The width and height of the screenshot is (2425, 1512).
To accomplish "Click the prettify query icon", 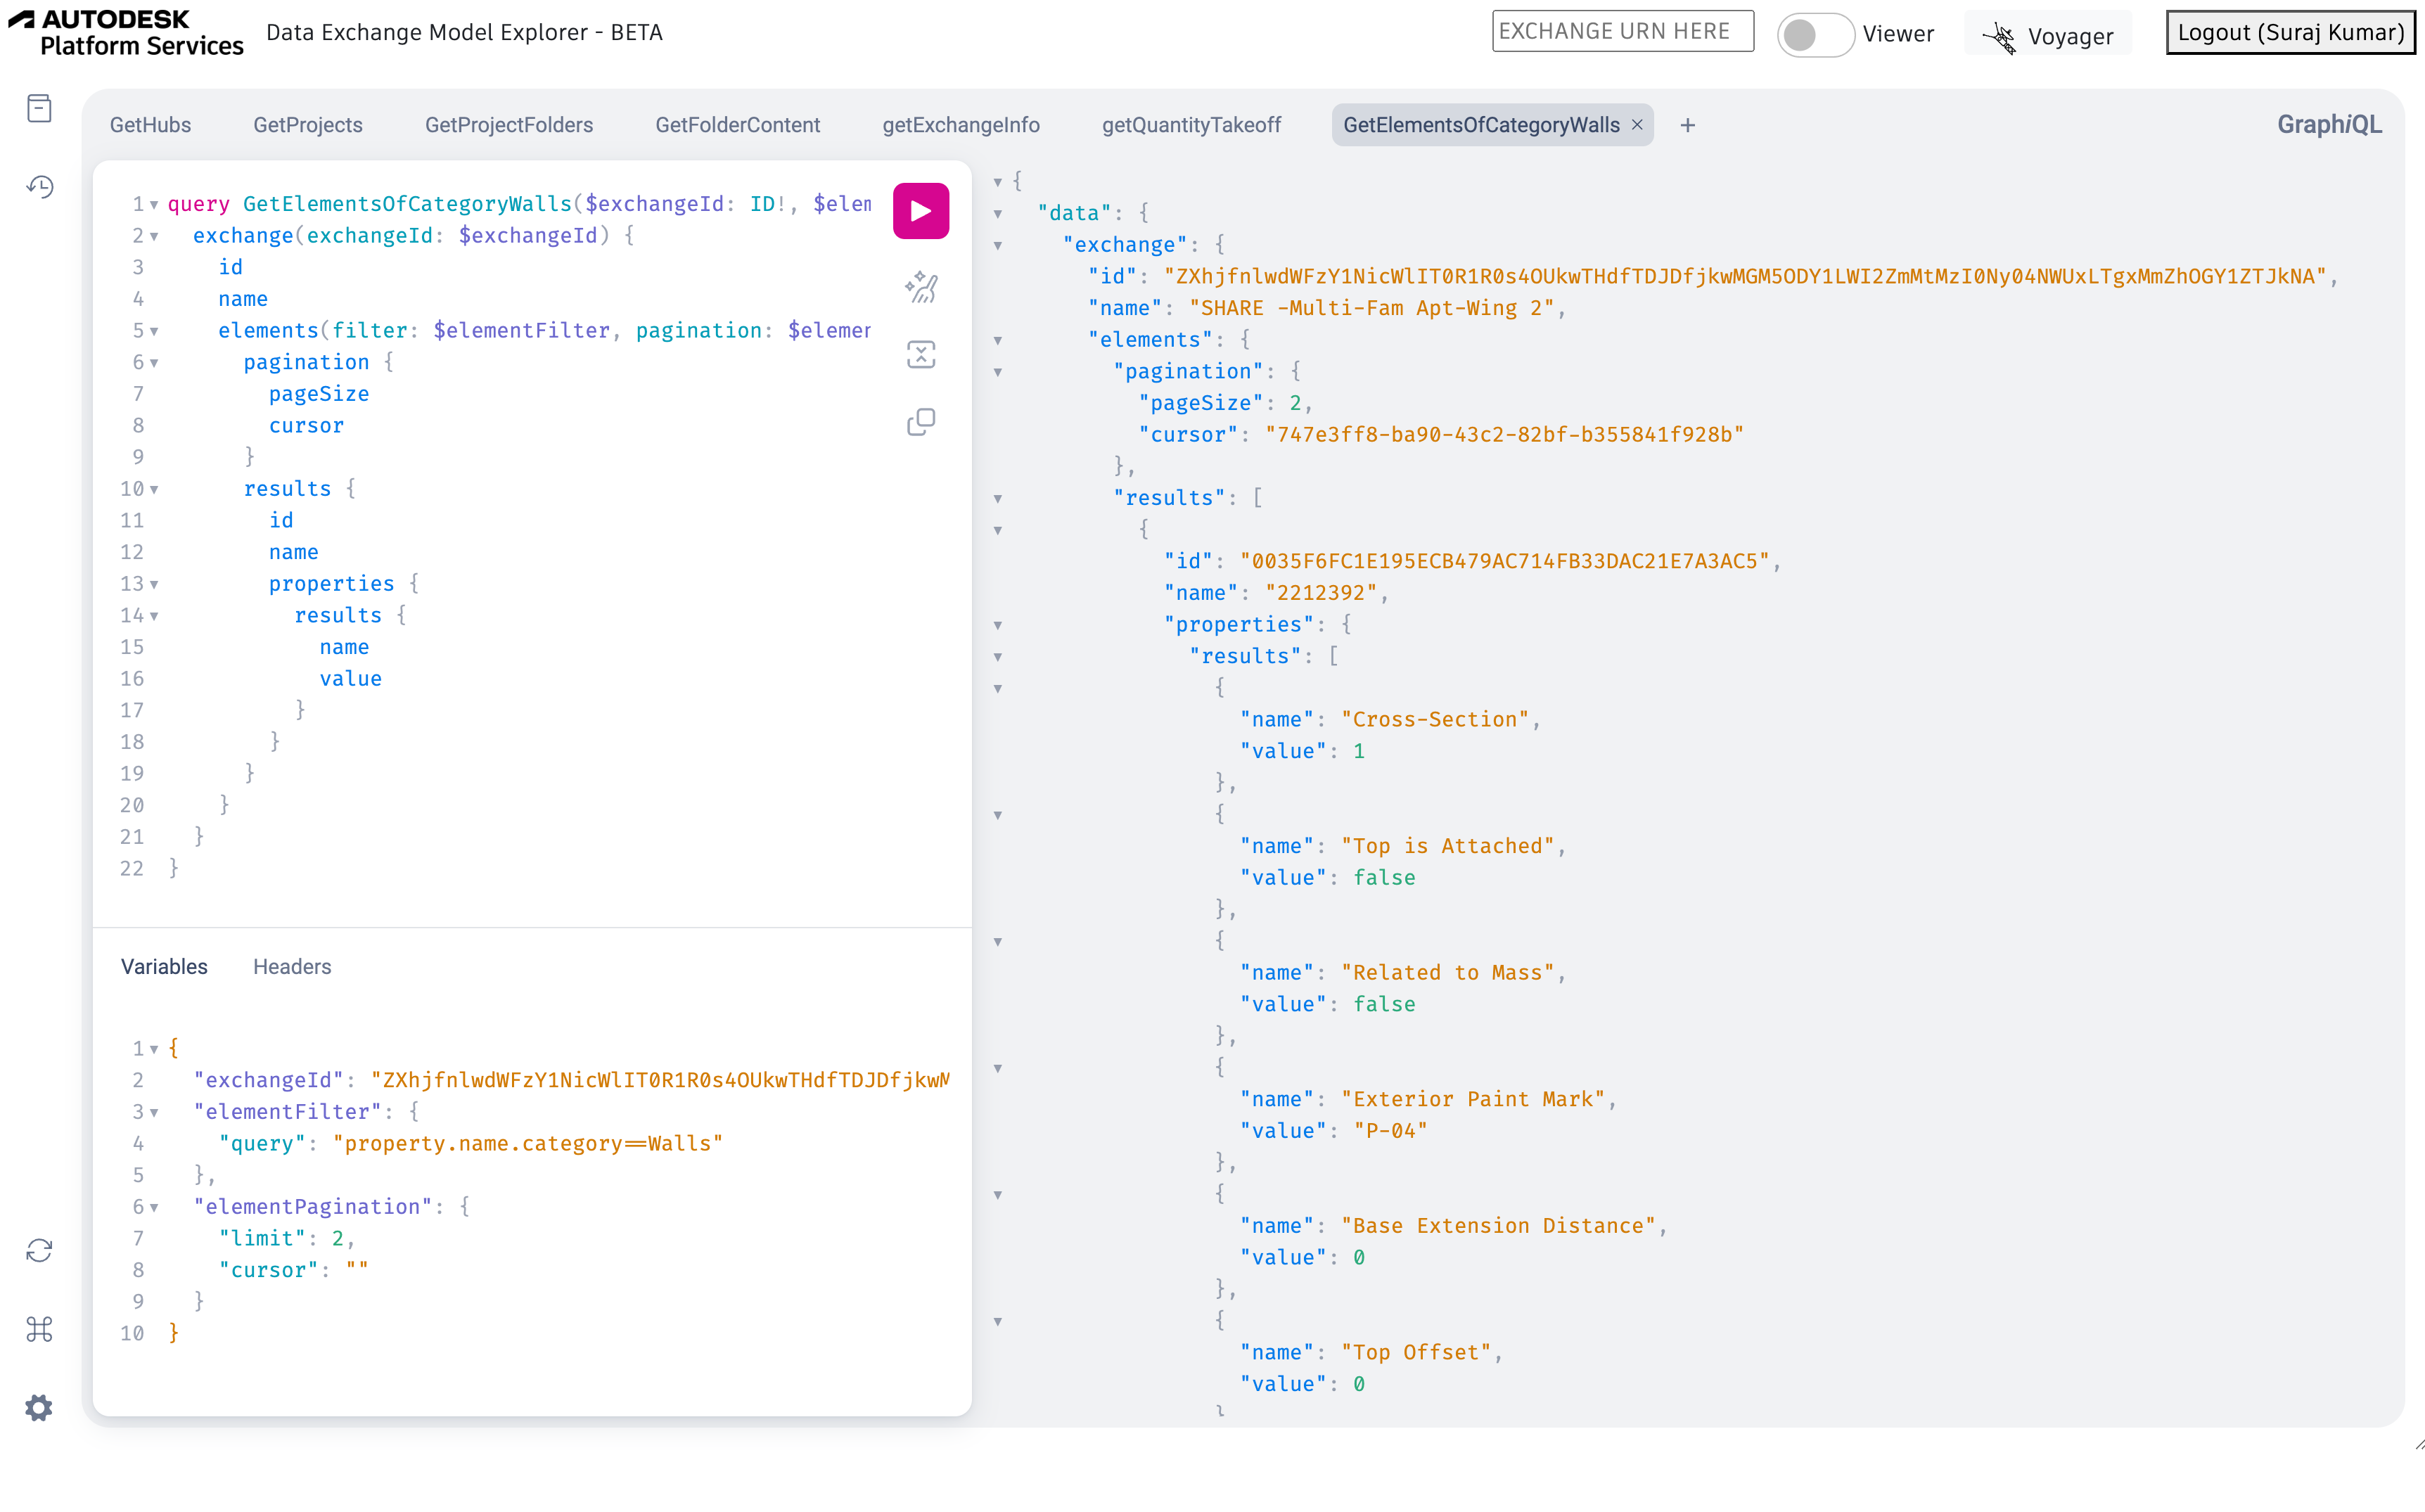I will pyautogui.click(x=920, y=288).
